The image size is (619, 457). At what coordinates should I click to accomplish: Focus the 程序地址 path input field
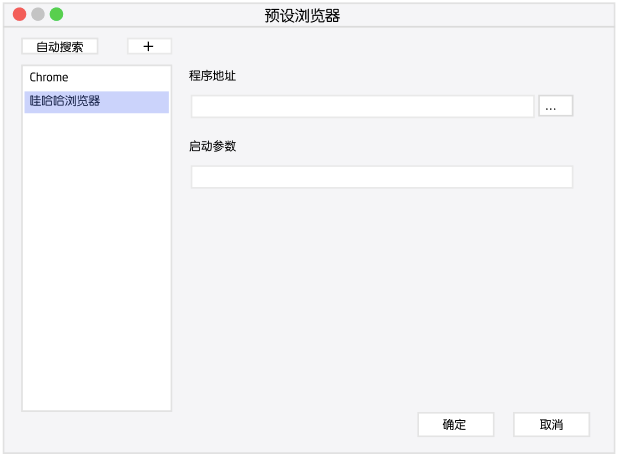(362, 106)
